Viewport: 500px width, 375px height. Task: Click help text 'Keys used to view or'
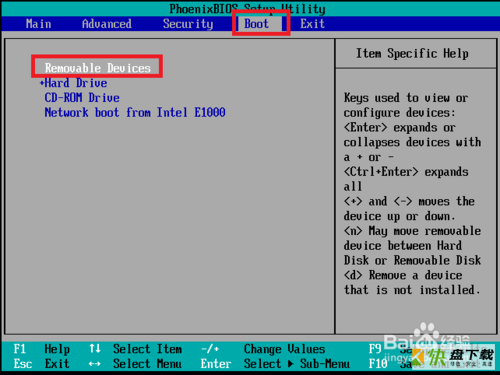406,98
